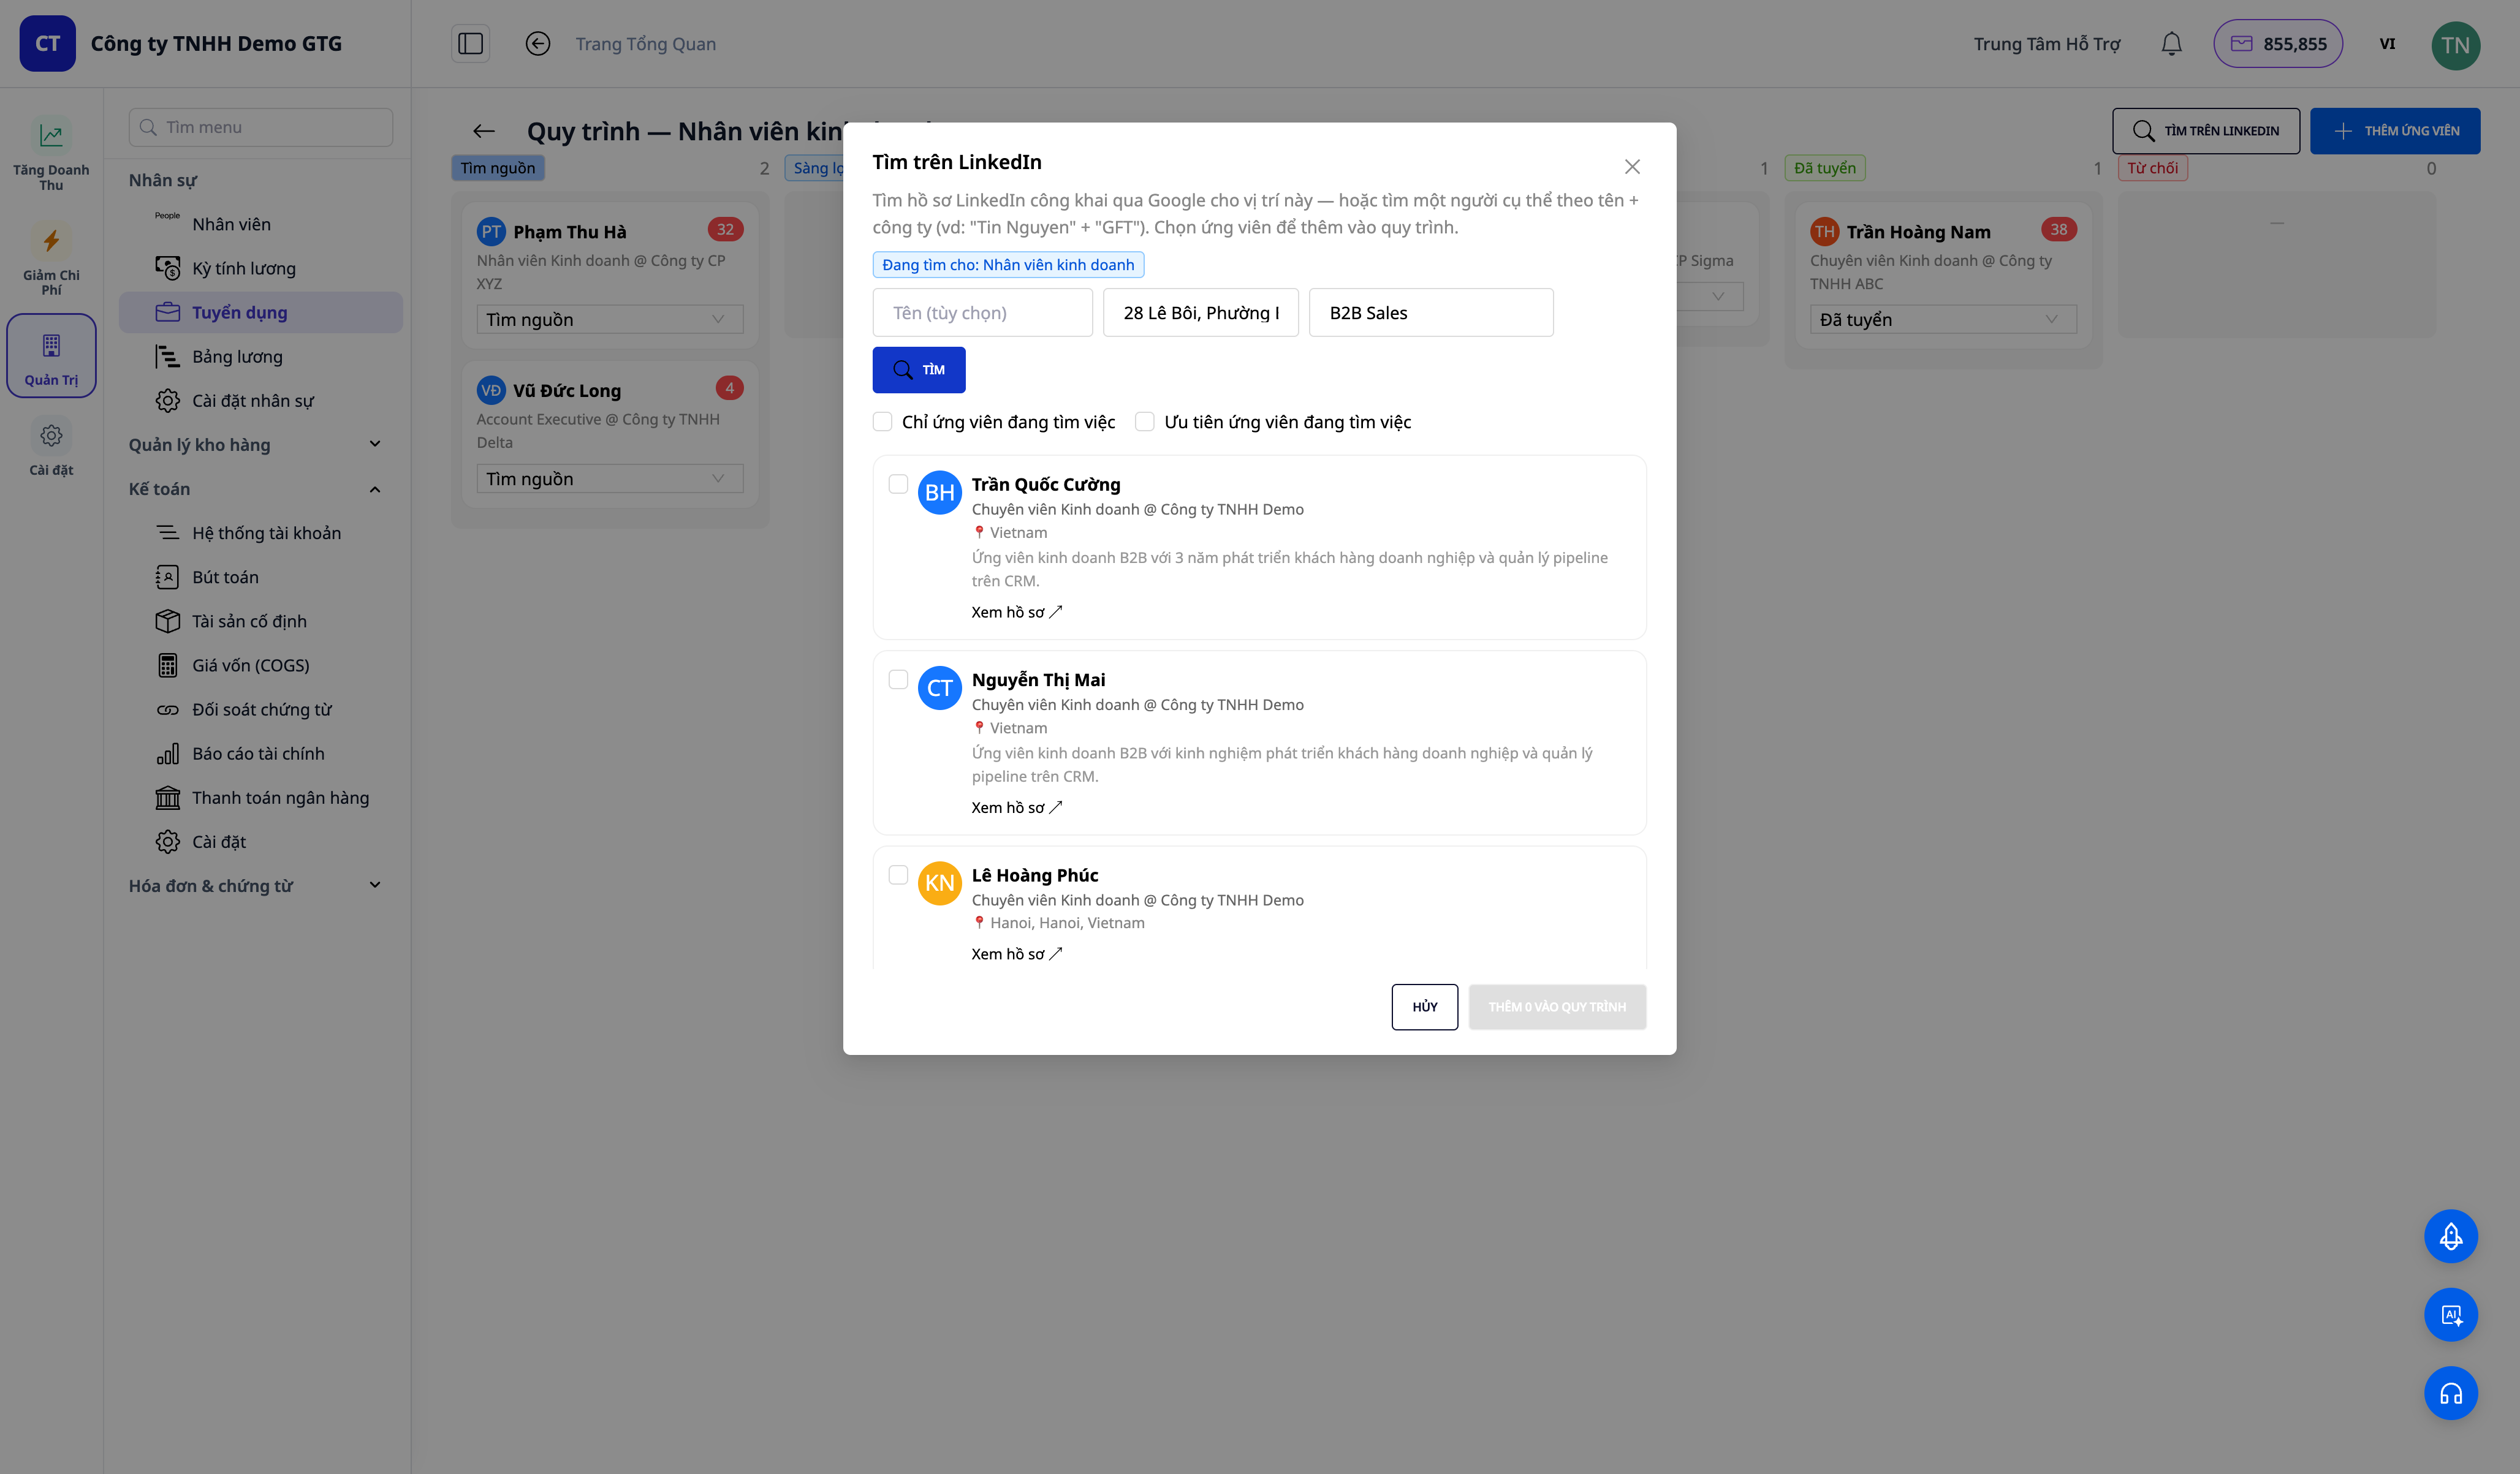Viewport: 2520px width, 1474px height.
Task: Click the B2B Sales keyword field
Action: coord(1430,313)
